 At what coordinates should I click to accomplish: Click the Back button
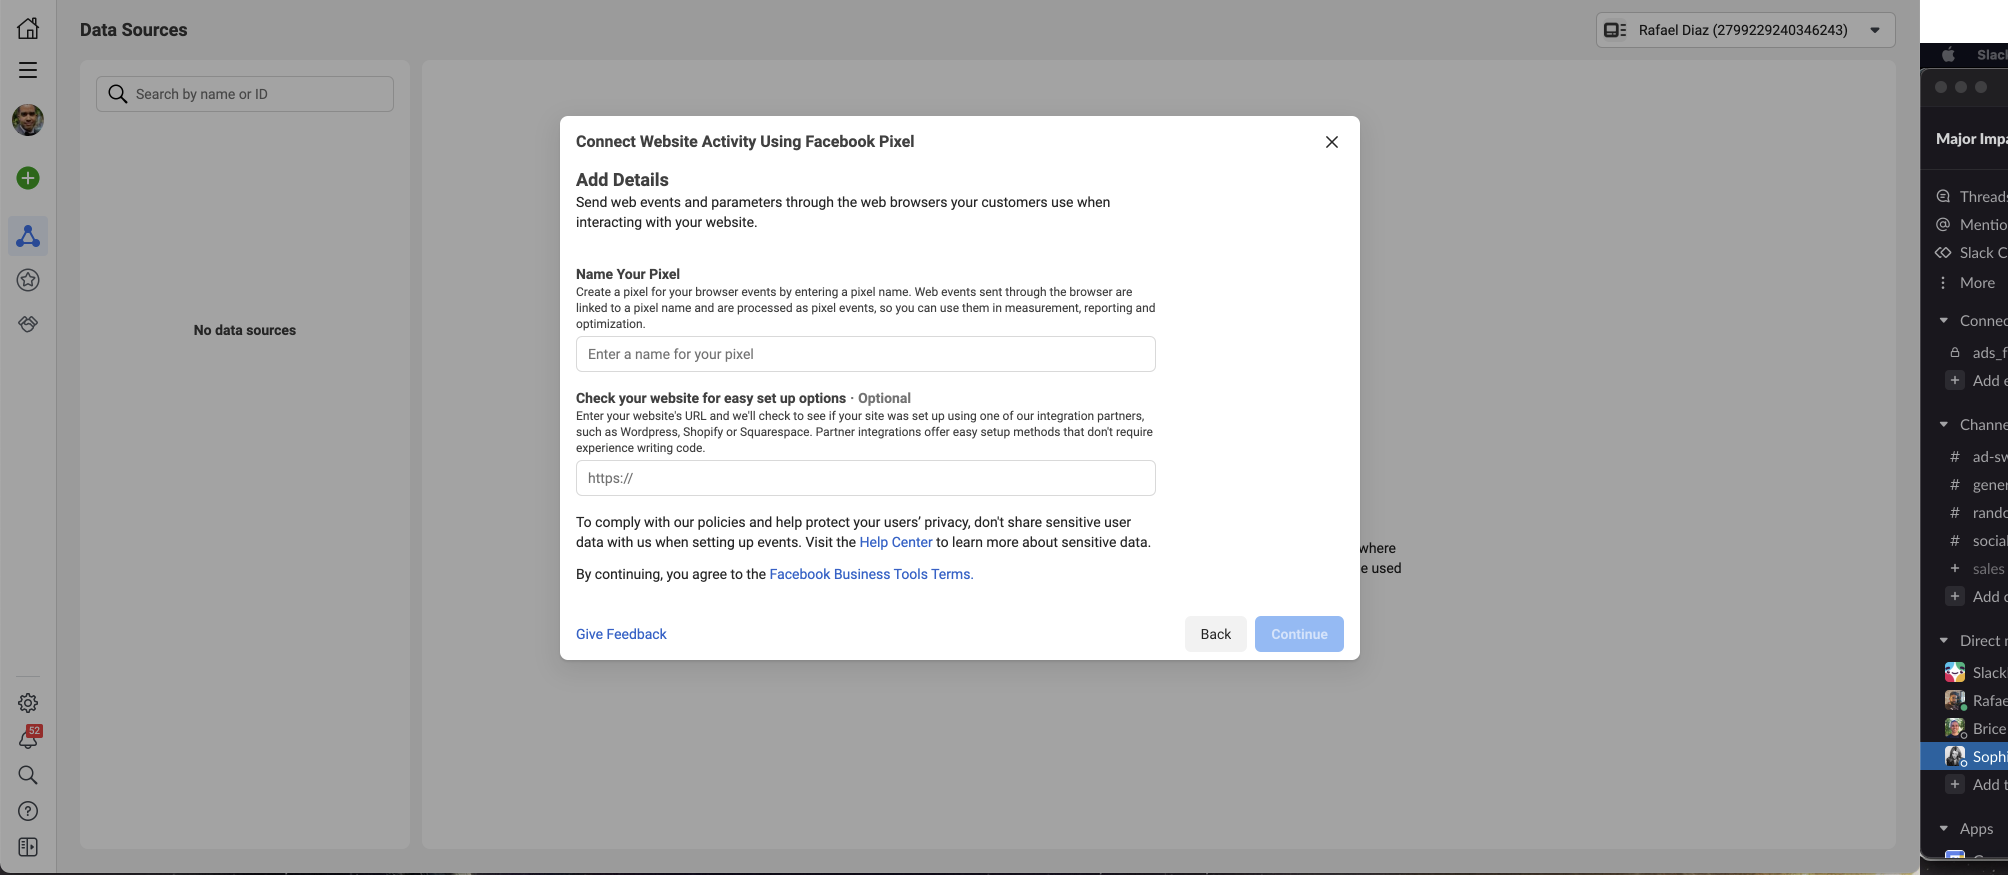(1216, 634)
